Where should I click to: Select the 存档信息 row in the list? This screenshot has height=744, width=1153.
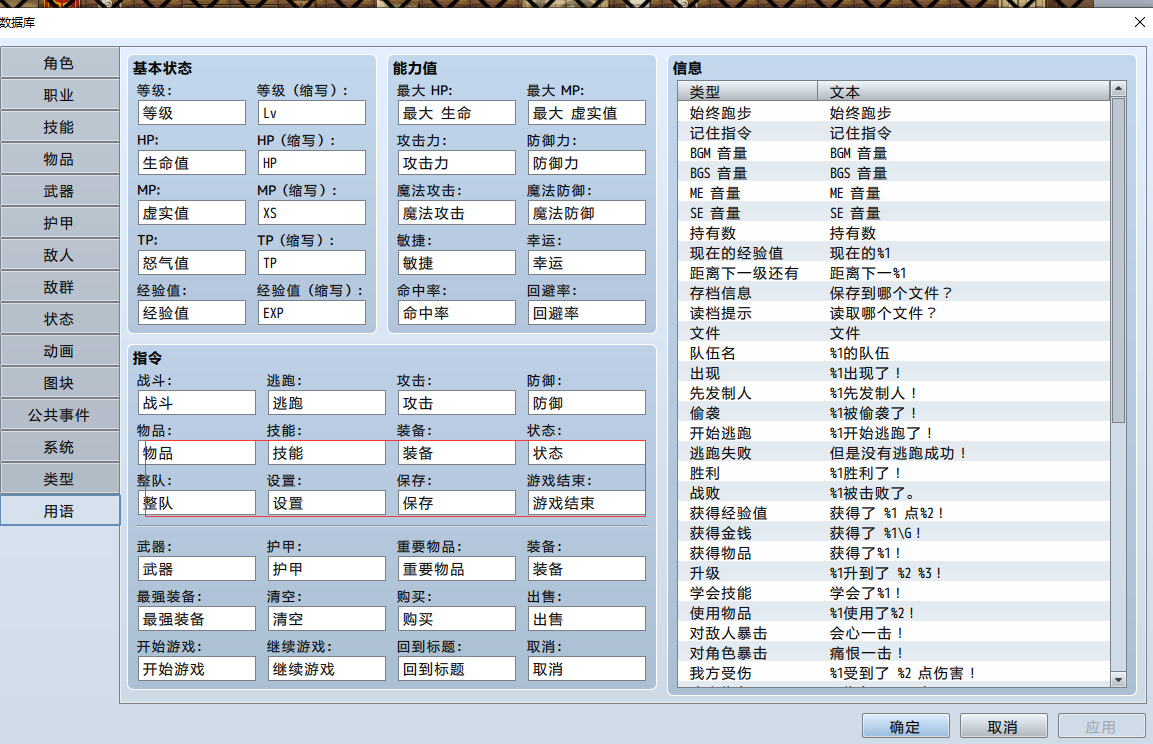tap(893, 293)
